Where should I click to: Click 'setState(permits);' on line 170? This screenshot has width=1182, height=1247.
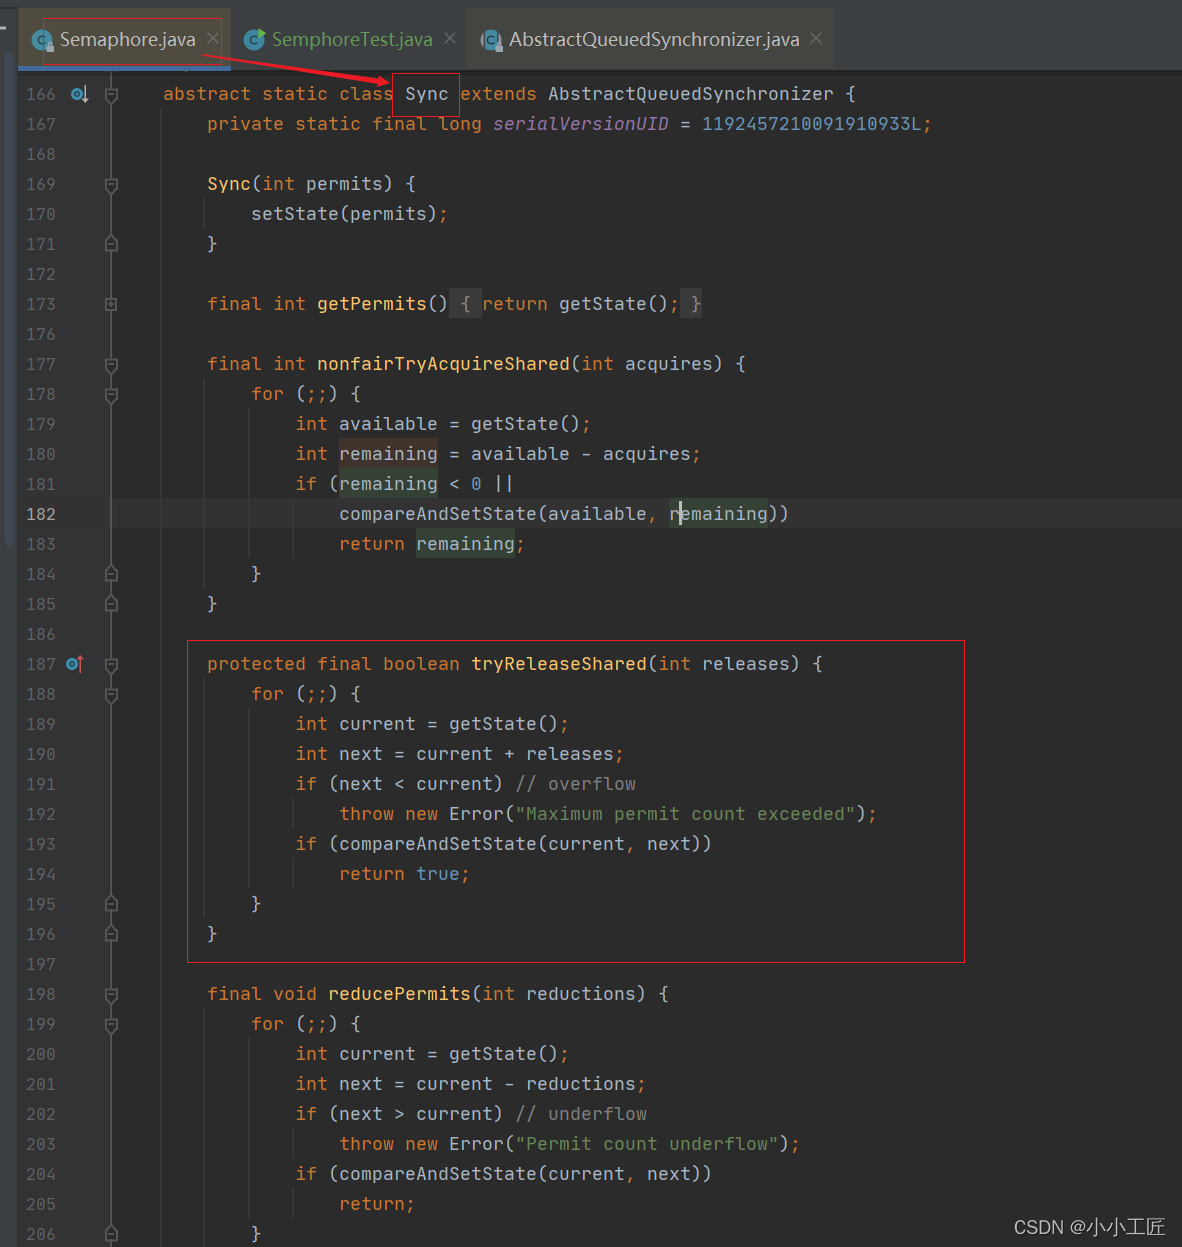(x=349, y=214)
